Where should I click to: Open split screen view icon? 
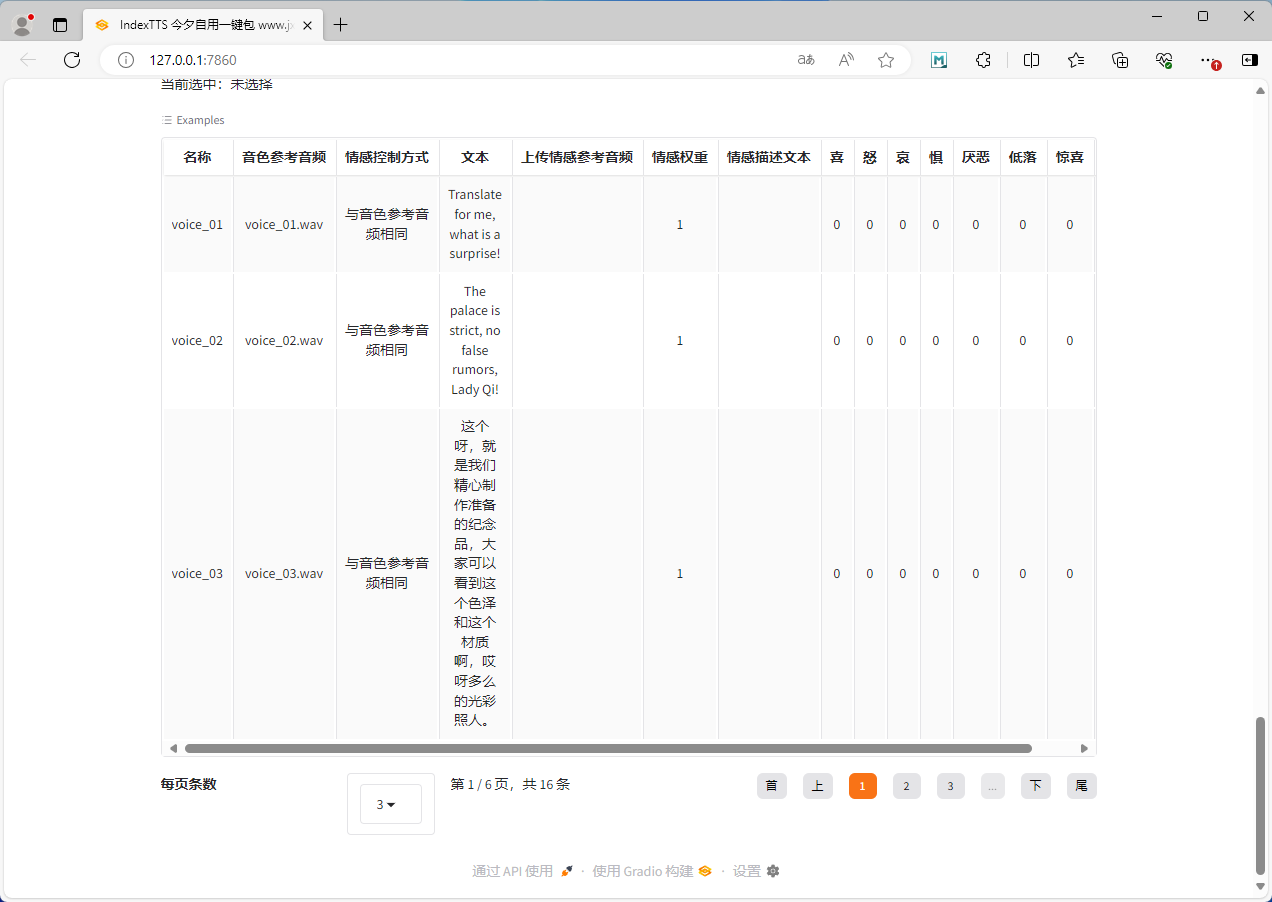pos(1031,60)
